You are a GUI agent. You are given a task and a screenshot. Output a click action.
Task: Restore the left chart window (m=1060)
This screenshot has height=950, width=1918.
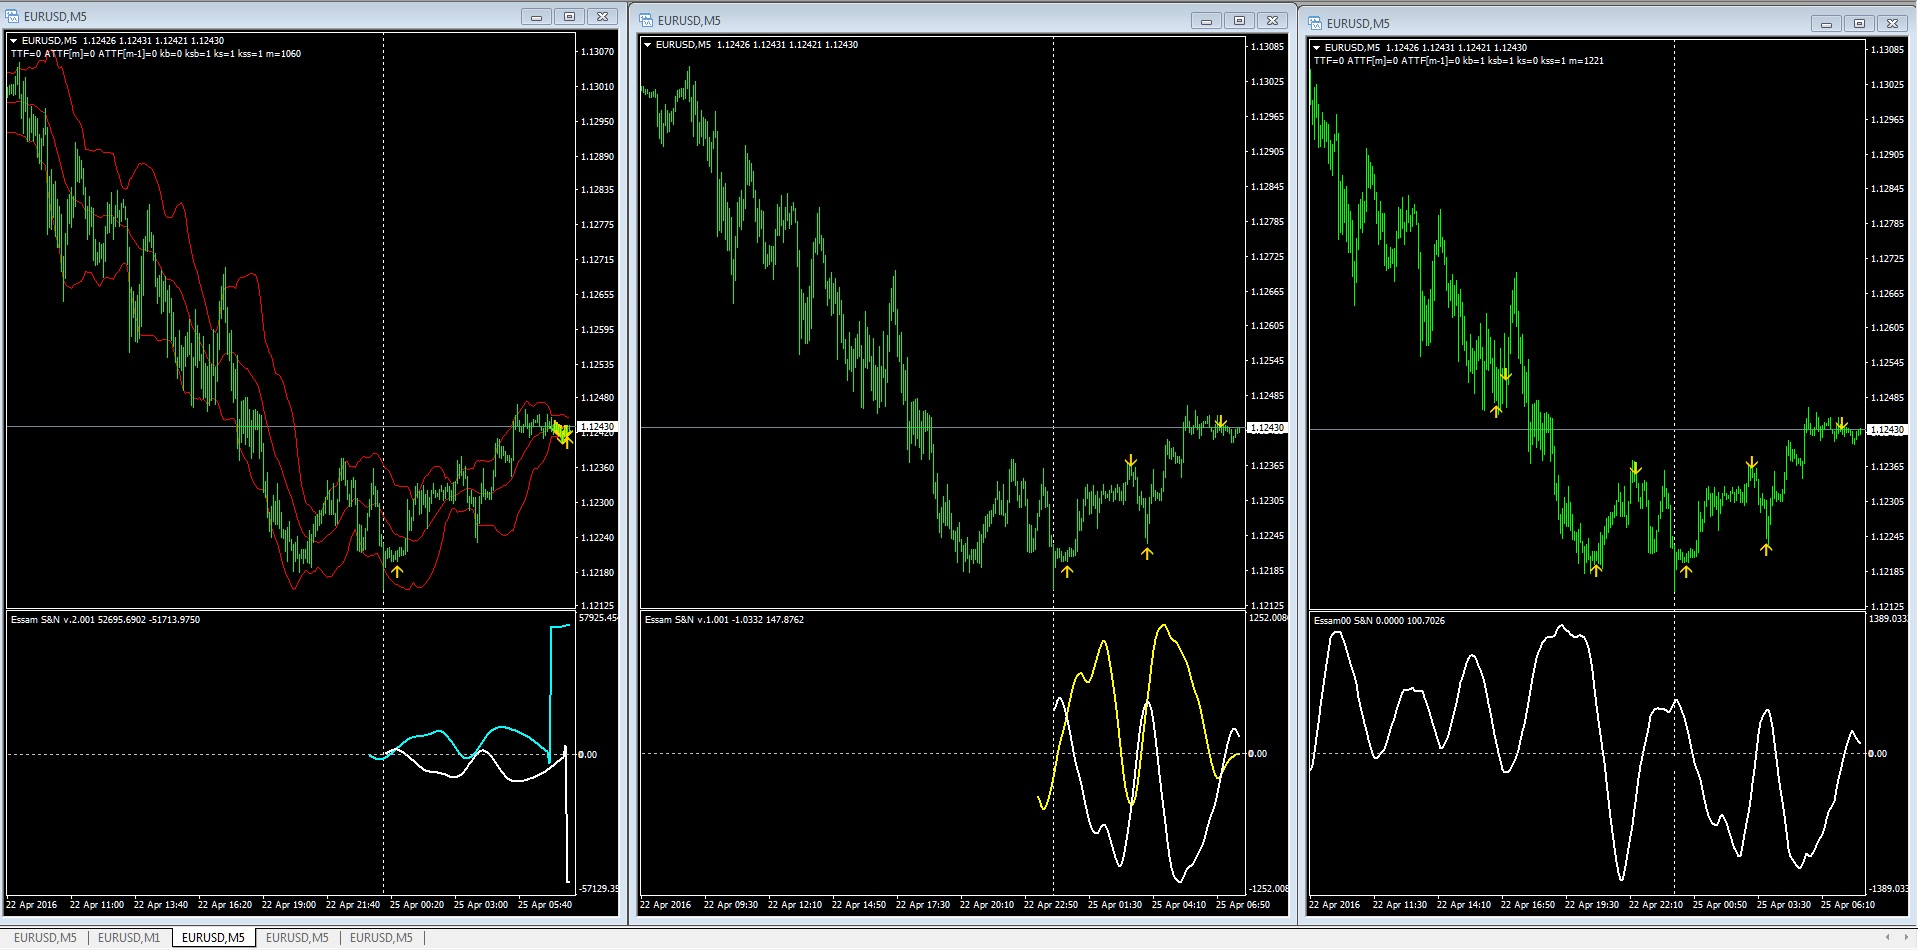(x=570, y=17)
